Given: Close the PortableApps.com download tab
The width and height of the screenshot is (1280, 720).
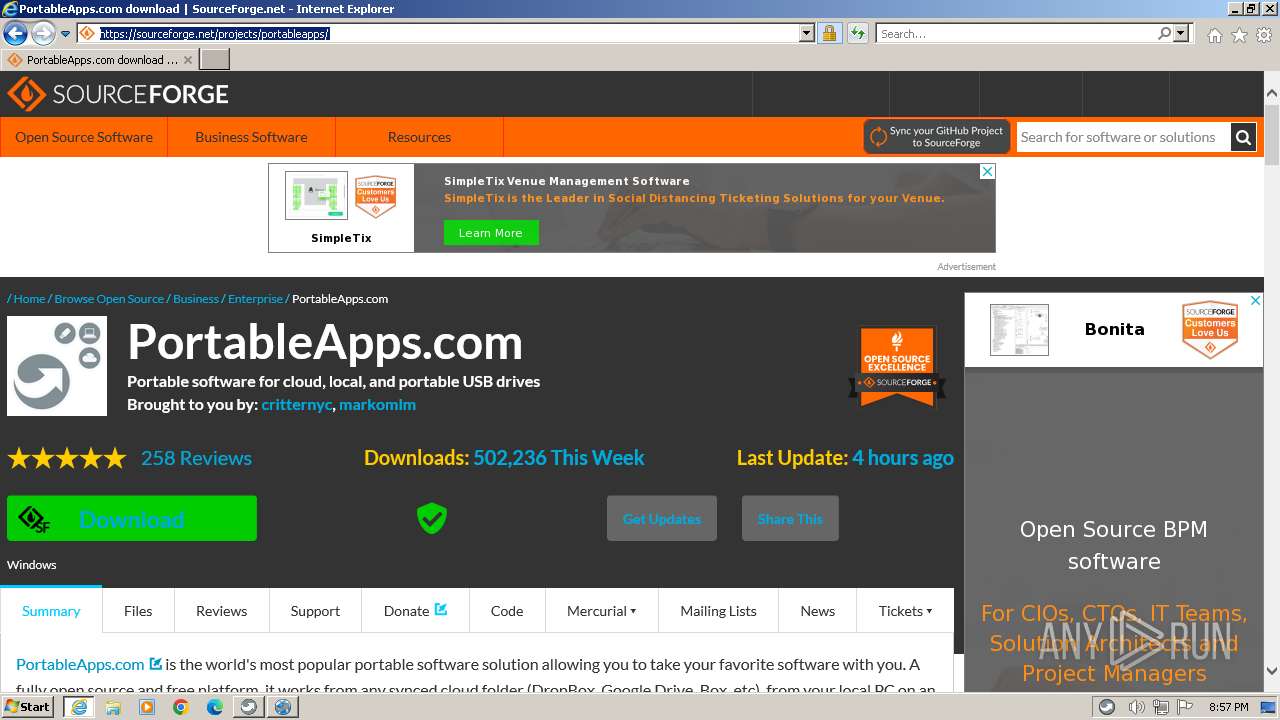Looking at the screenshot, I should pyautogui.click(x=188, y=60).
